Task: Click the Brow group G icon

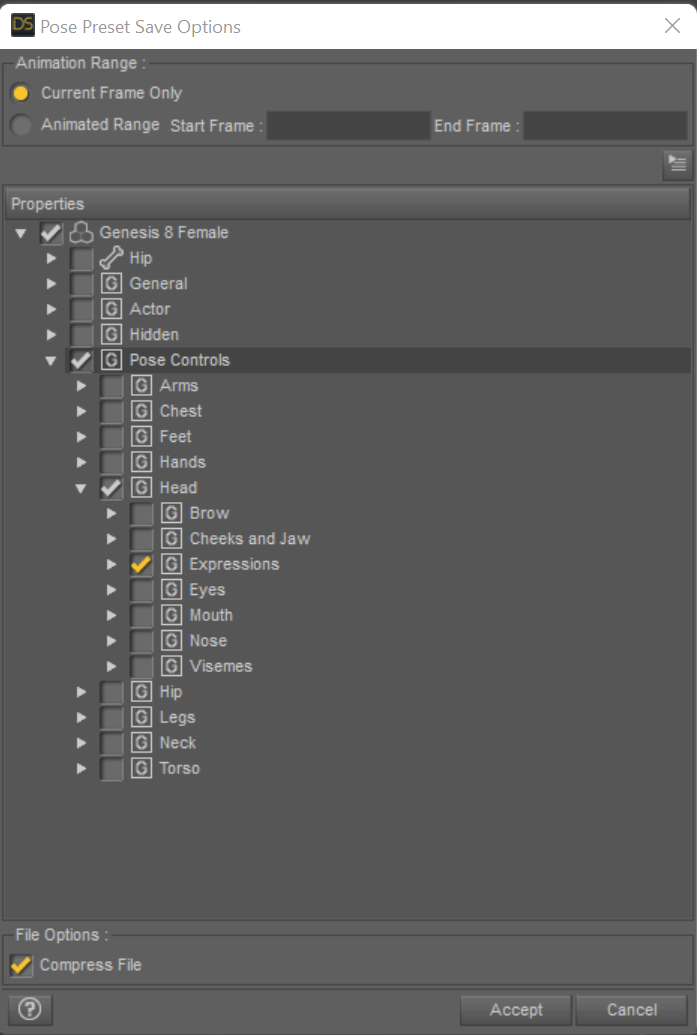Action: 172,513
